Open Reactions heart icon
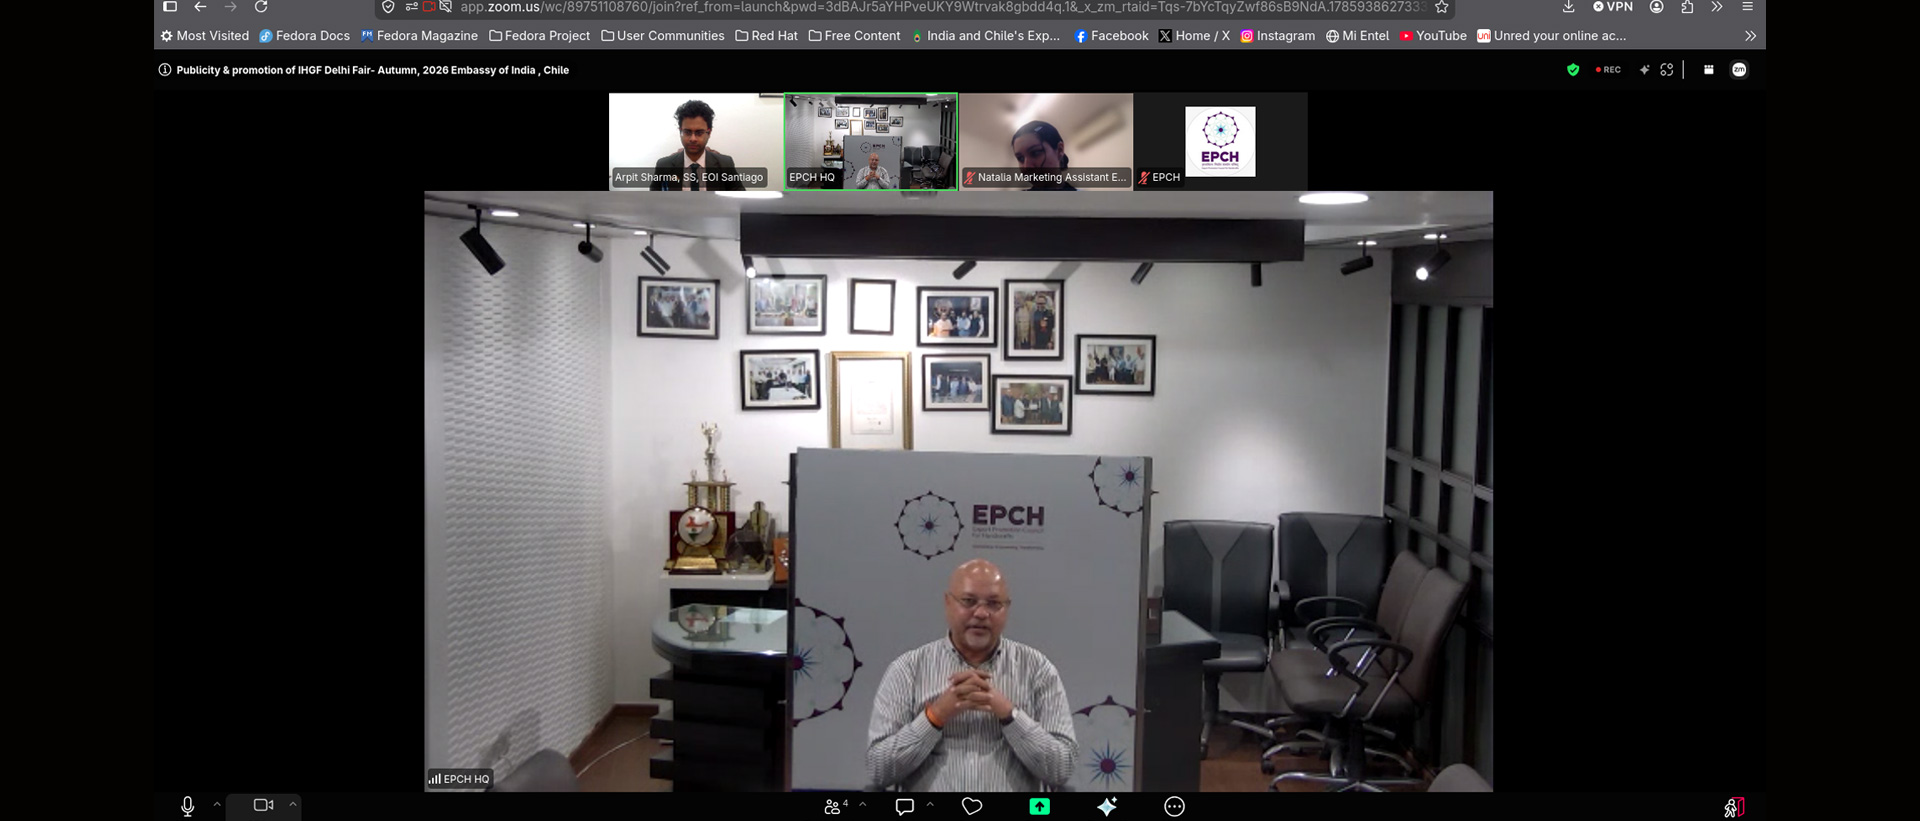Viewport: 1920px width, 821px height. (972, 806)
